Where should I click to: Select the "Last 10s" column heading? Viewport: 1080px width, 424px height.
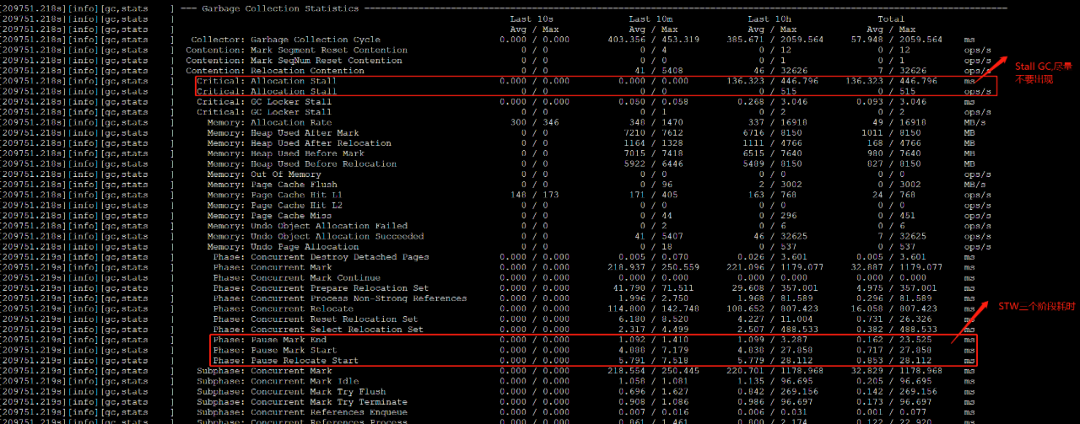(531, 19)
